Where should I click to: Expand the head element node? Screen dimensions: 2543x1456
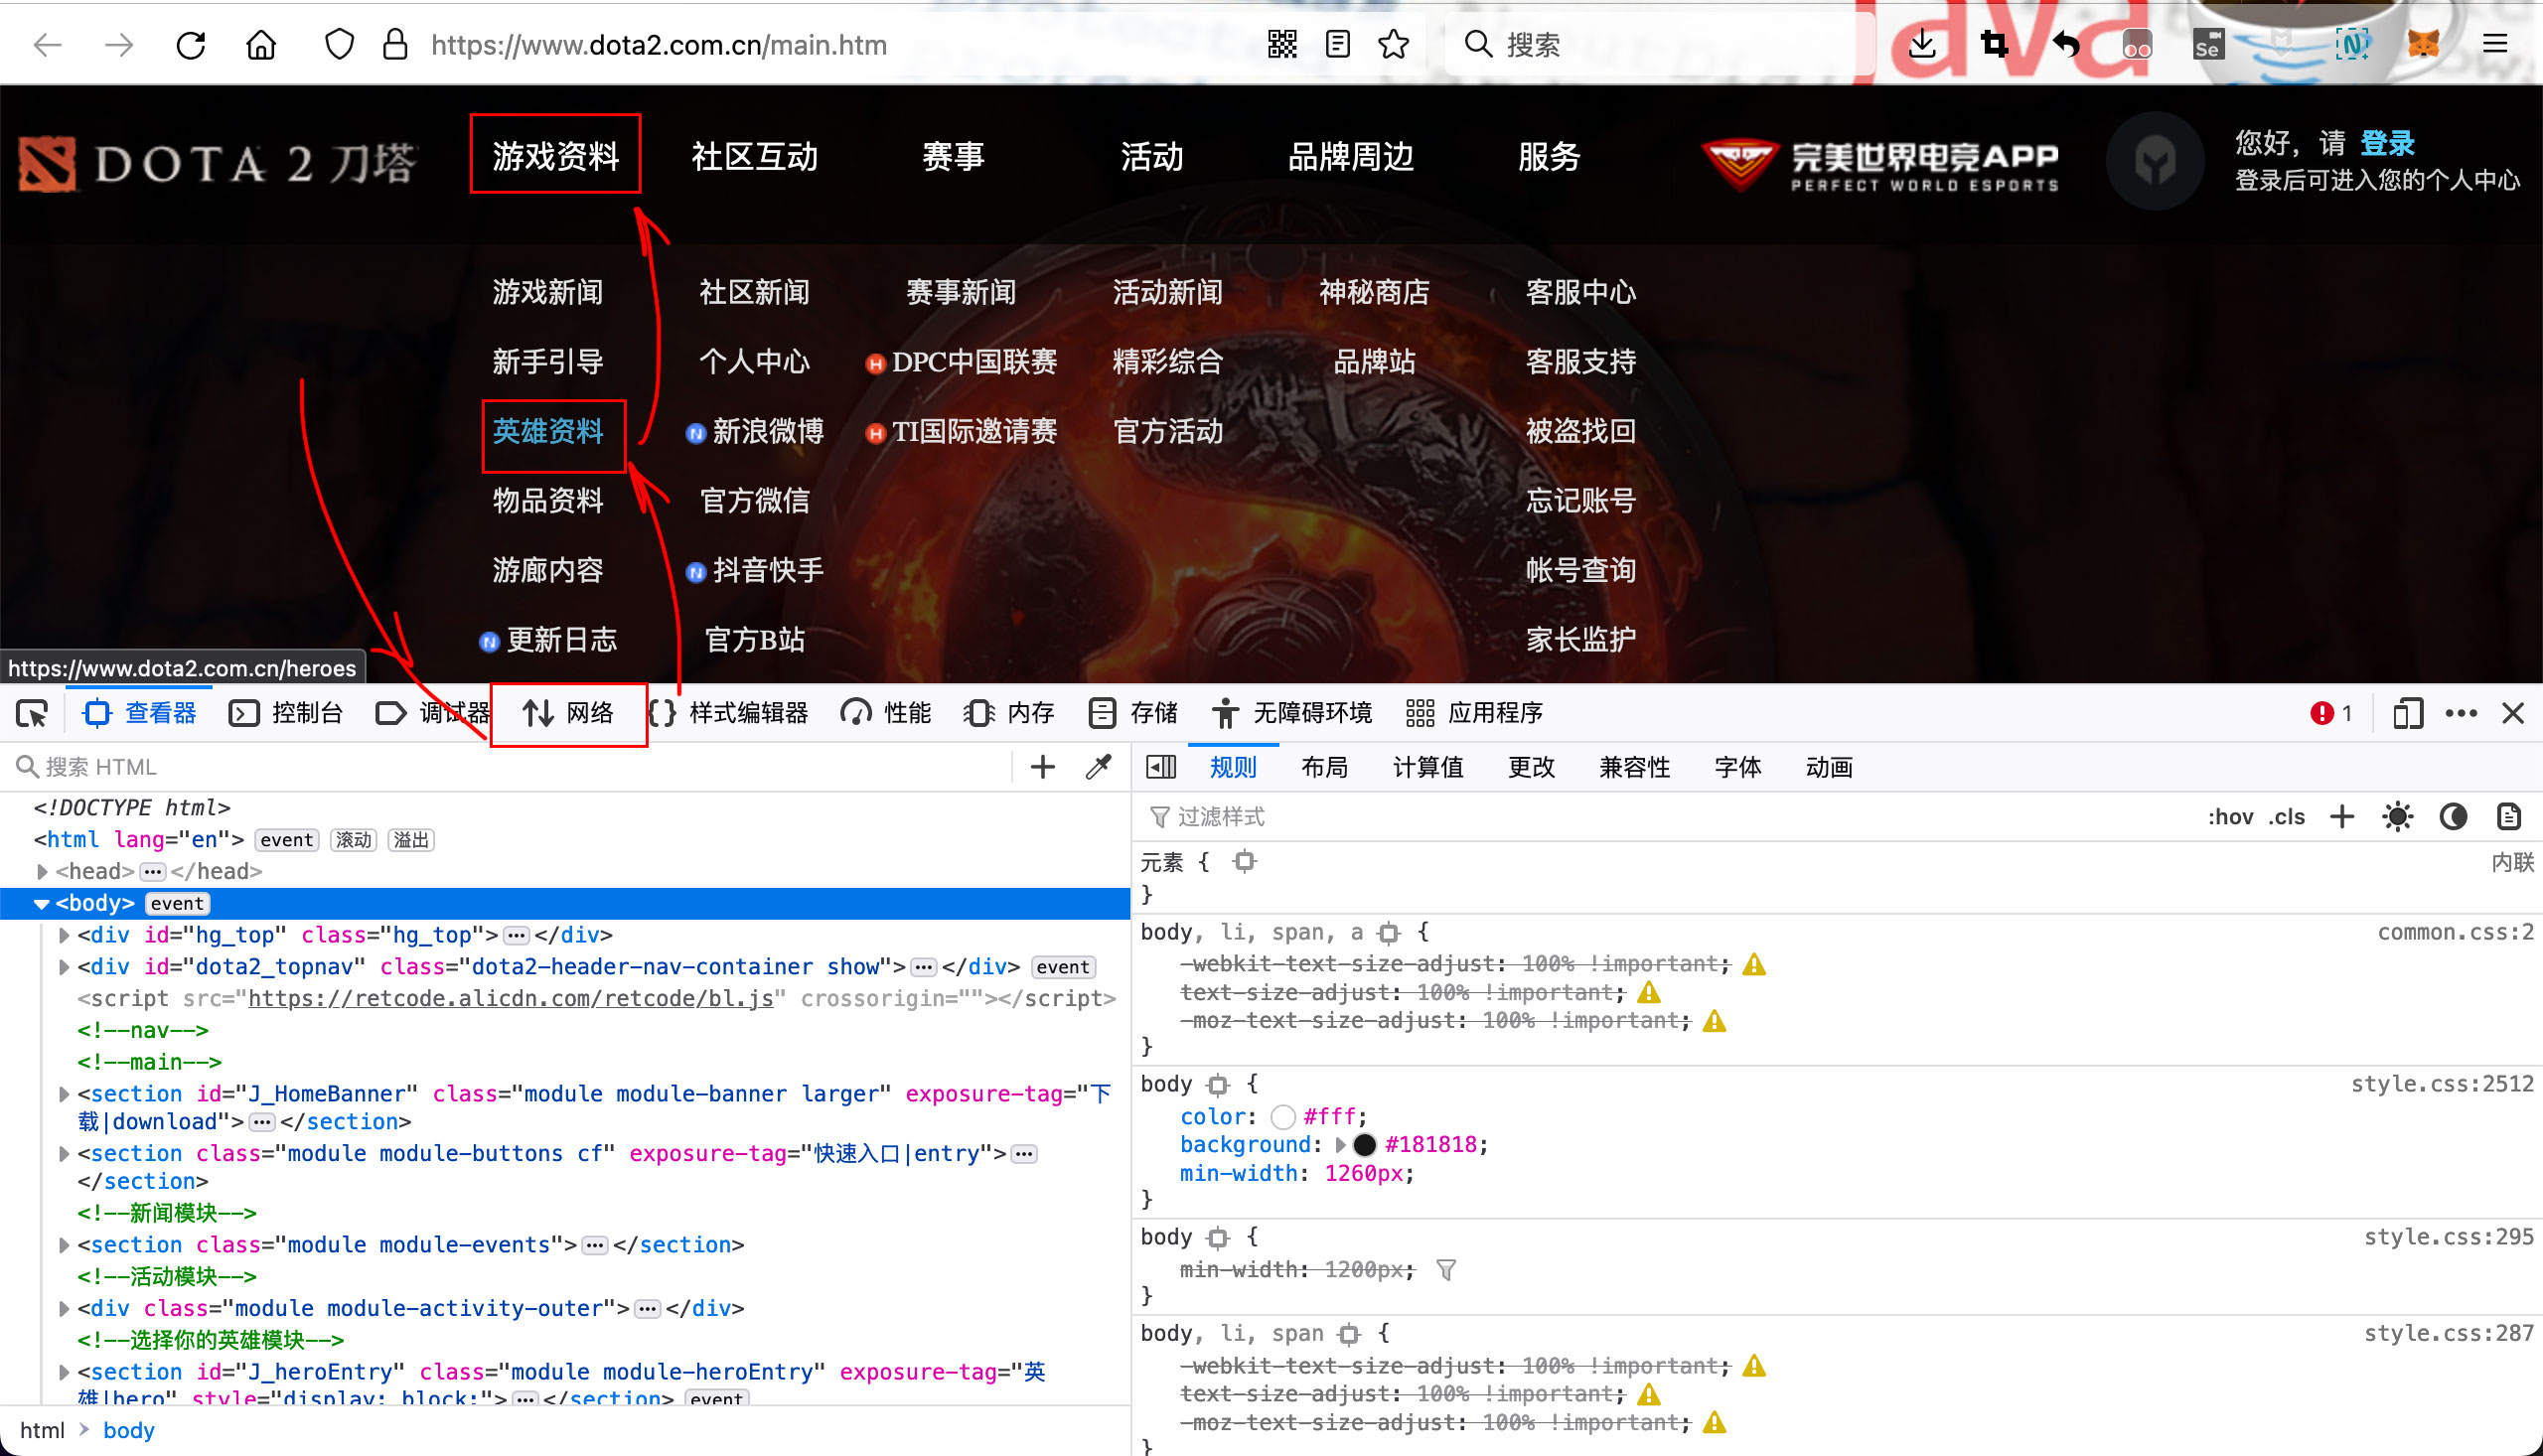[x=42, y=872]
